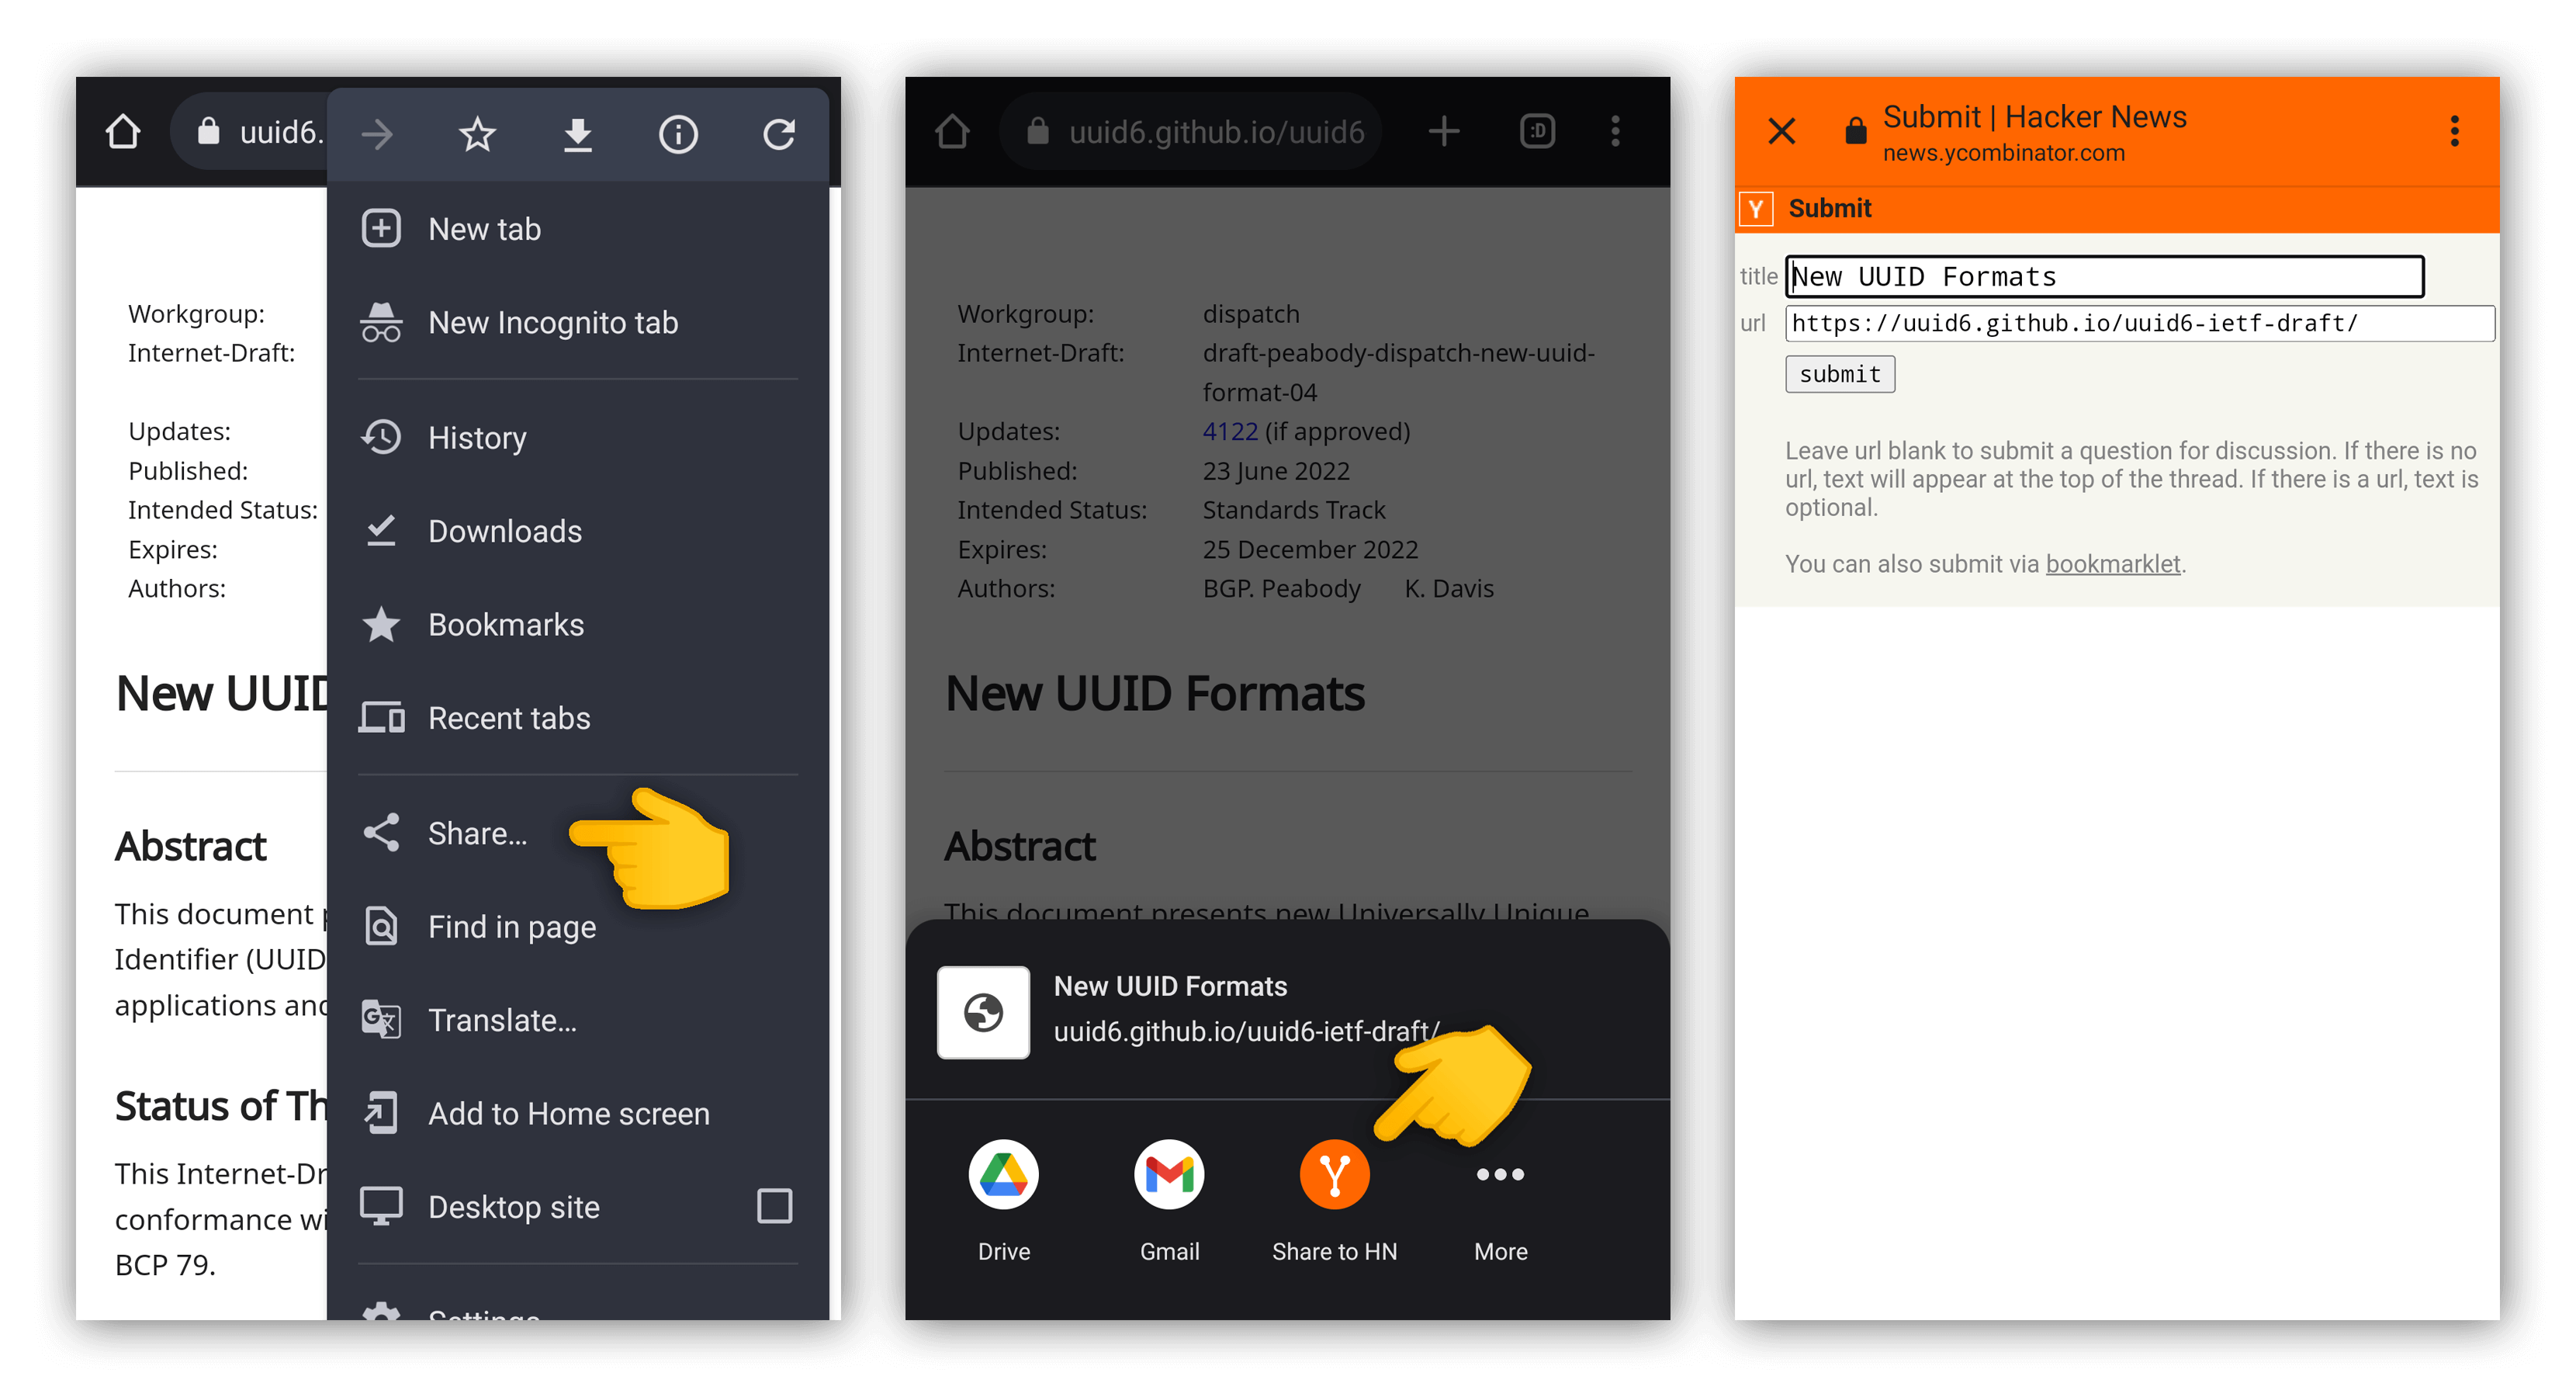
Task: Click the submit button on Hacker News
Action: [x=1840, y=373]
